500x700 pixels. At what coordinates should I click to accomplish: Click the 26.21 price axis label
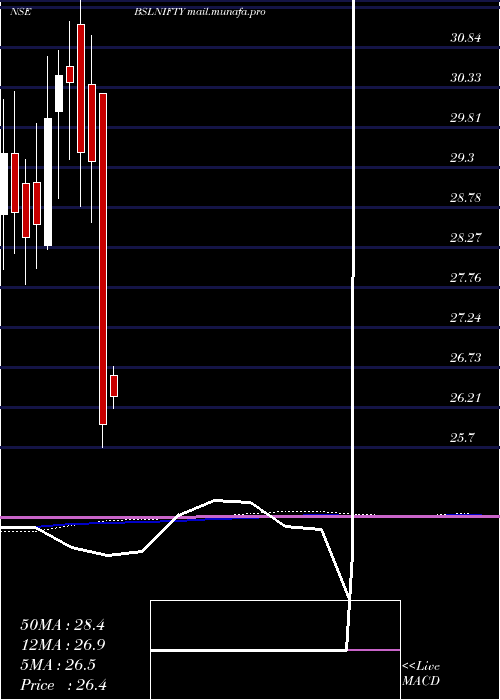(x=466, y=398)
